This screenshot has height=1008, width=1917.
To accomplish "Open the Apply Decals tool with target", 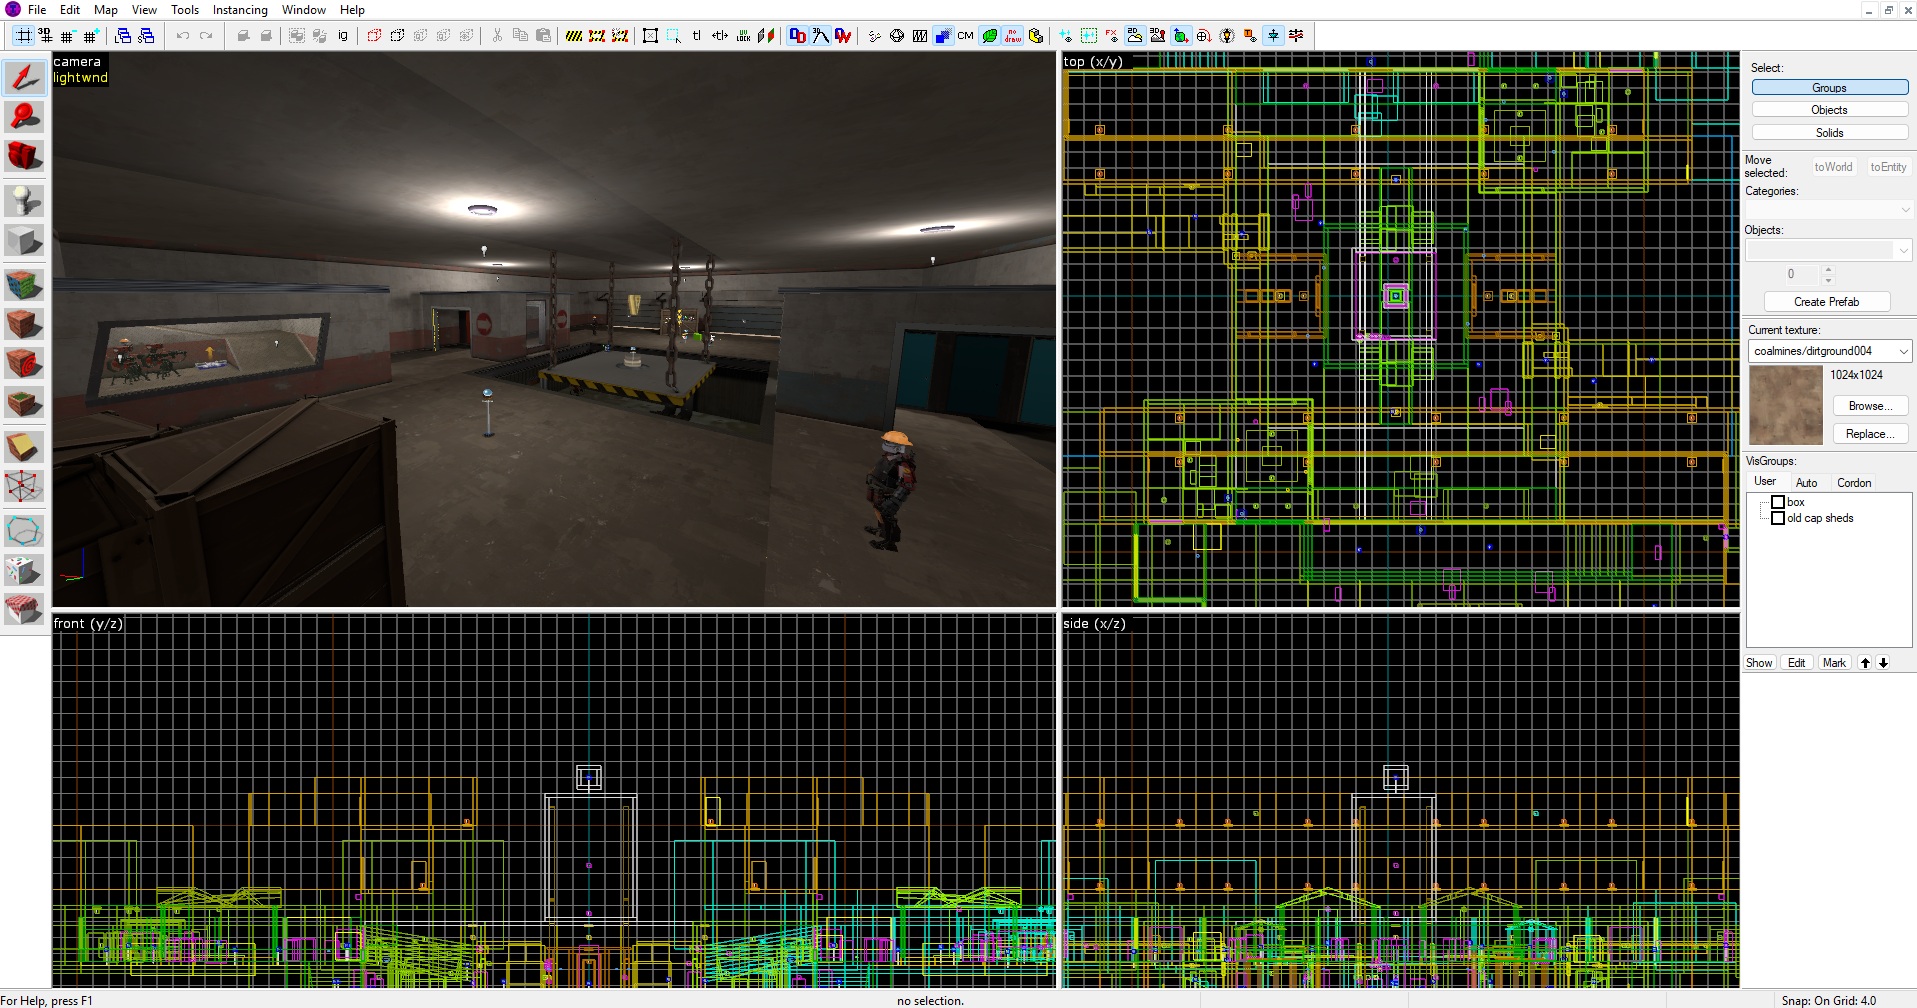I will [x=24, y=364].
